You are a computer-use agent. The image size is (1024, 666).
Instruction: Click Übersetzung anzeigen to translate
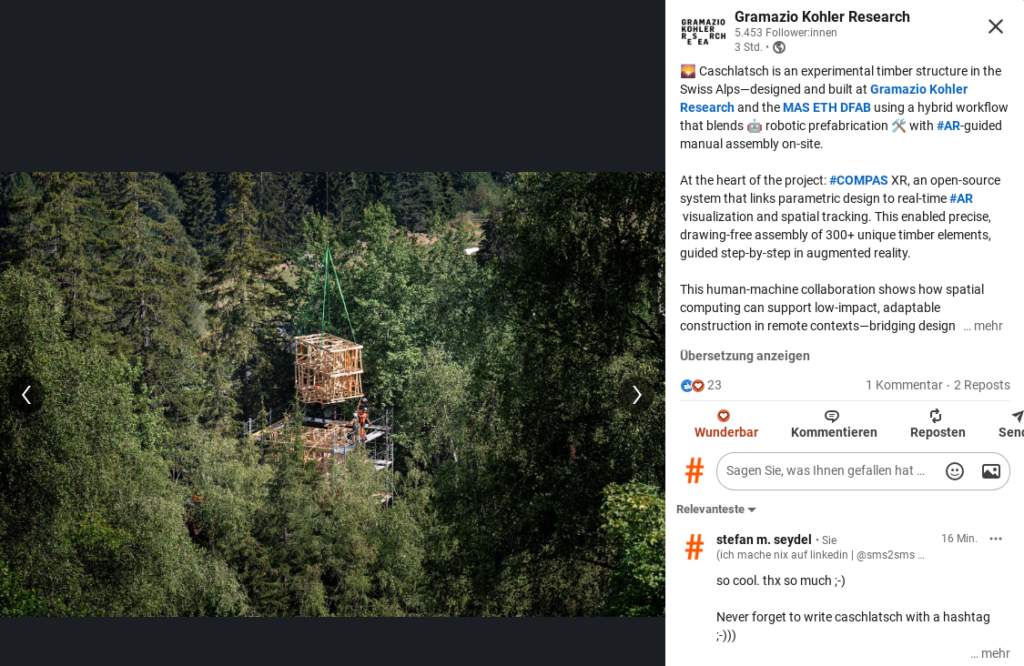coord(744,356)
